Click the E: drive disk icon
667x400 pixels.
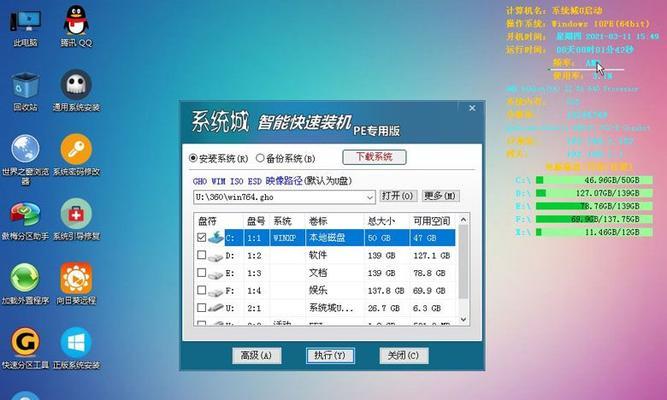click(x=216, y=274)
